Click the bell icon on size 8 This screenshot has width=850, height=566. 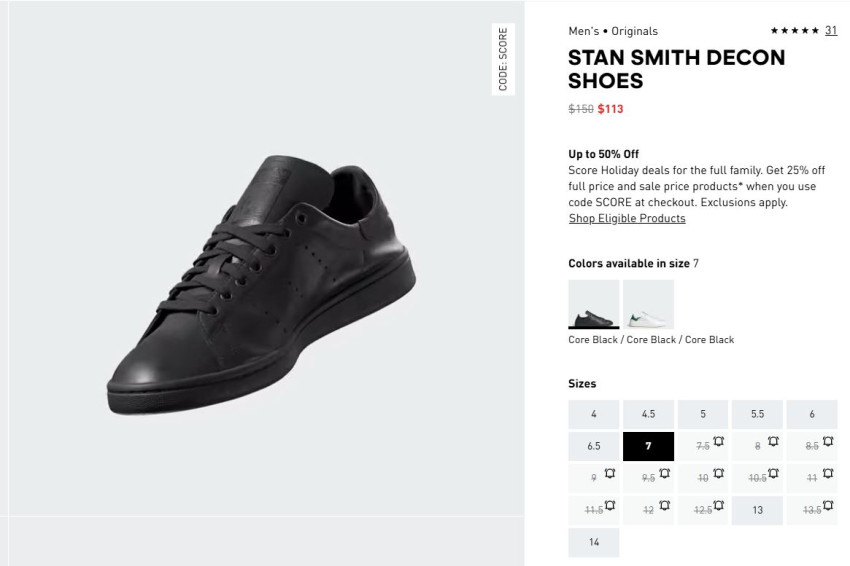coord(773,441)
